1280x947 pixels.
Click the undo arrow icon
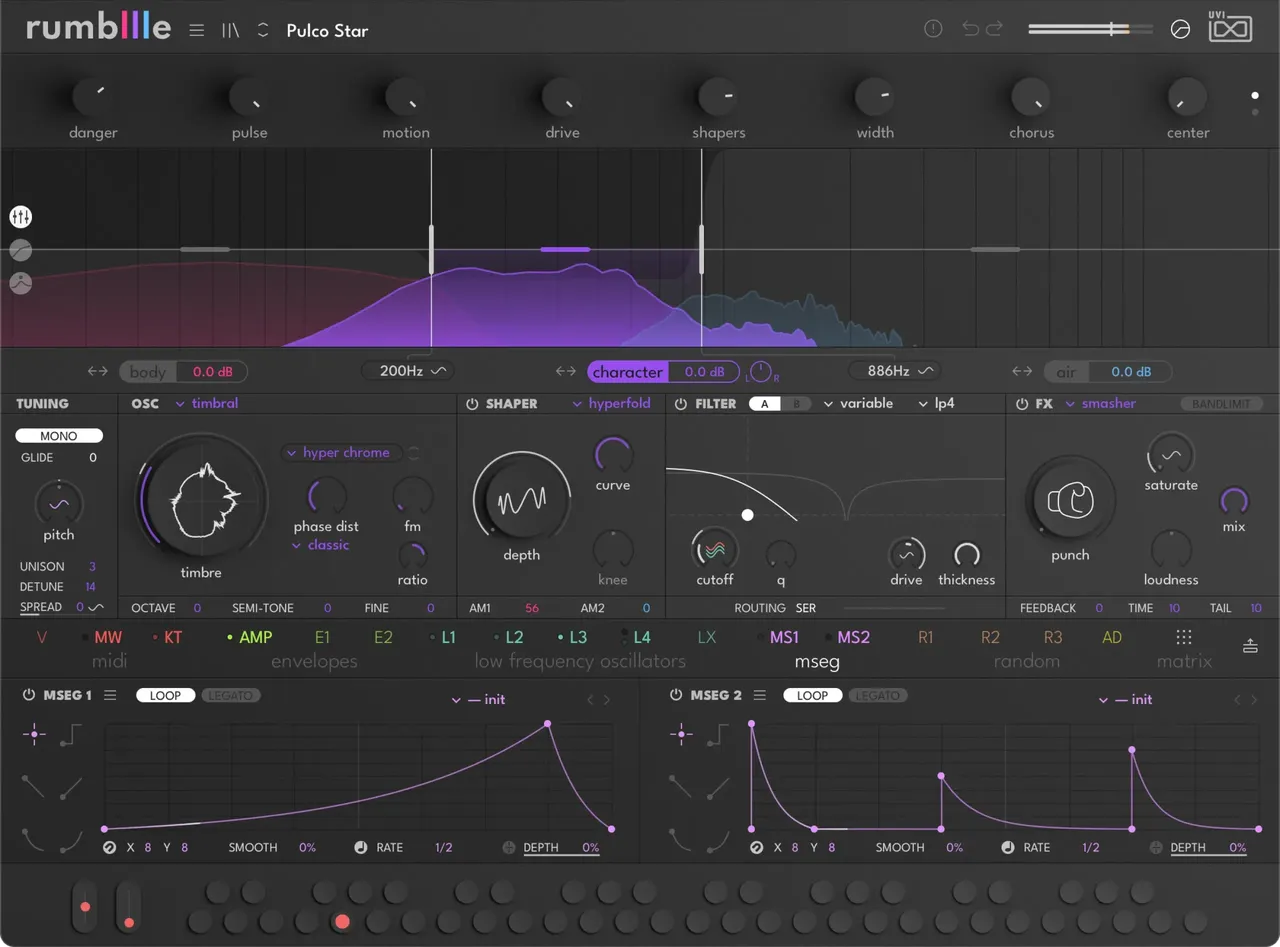(x=970, y=29)
